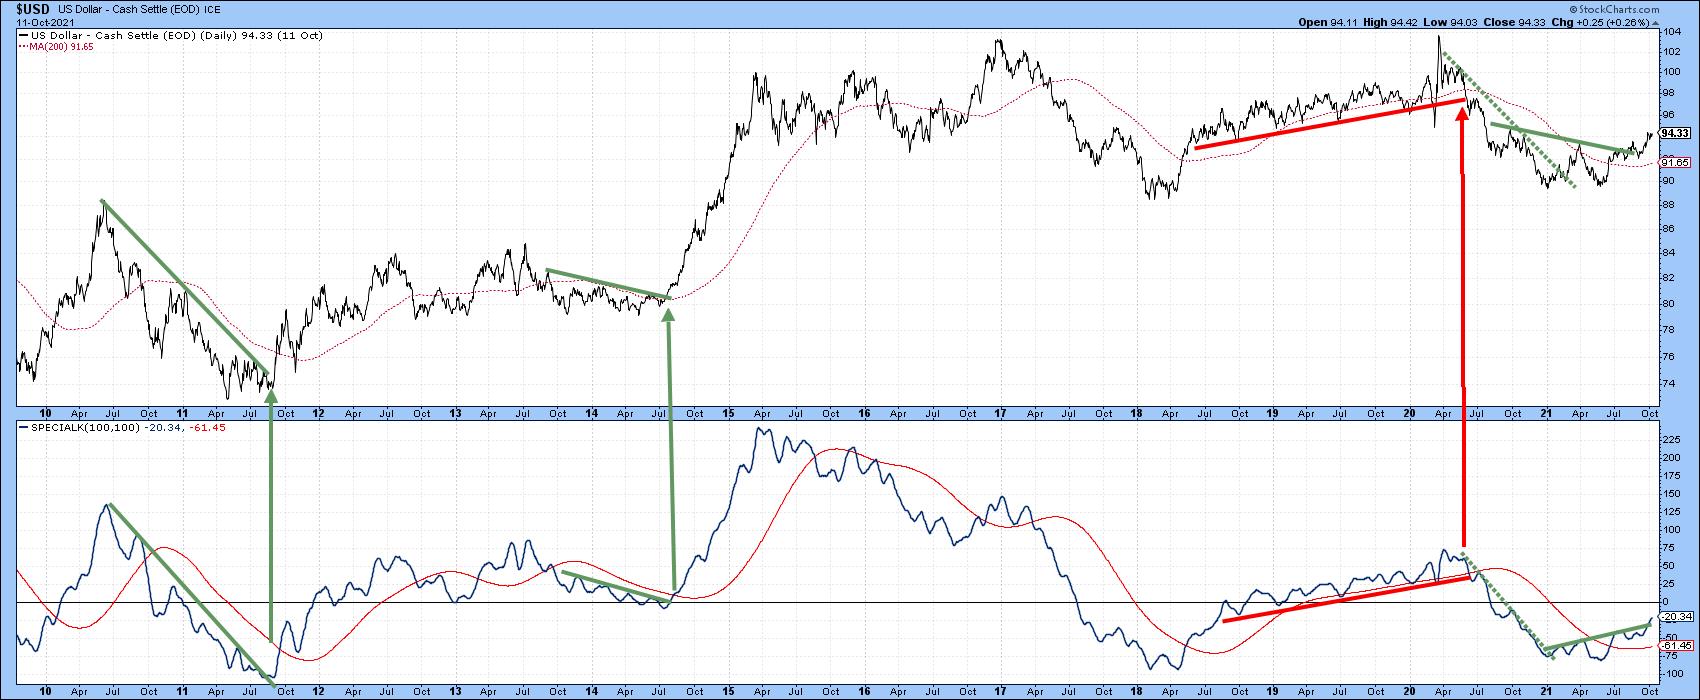Click the 91.65 moving average tag on right axis
1700x700 pixels.
click(x=1675, y=162)
